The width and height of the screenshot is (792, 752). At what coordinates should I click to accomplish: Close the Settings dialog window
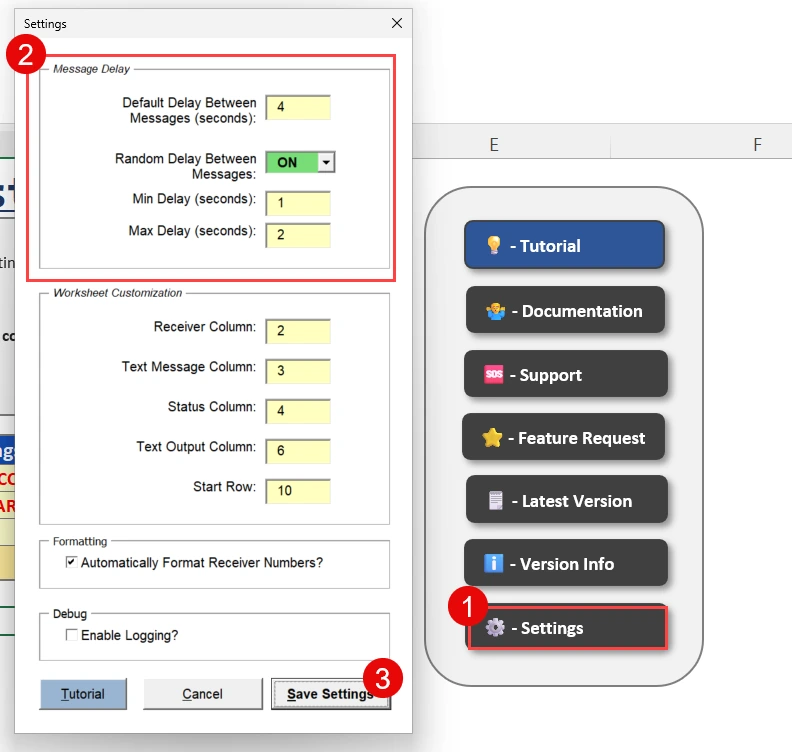pyautogui.click(x=397, y=23)
